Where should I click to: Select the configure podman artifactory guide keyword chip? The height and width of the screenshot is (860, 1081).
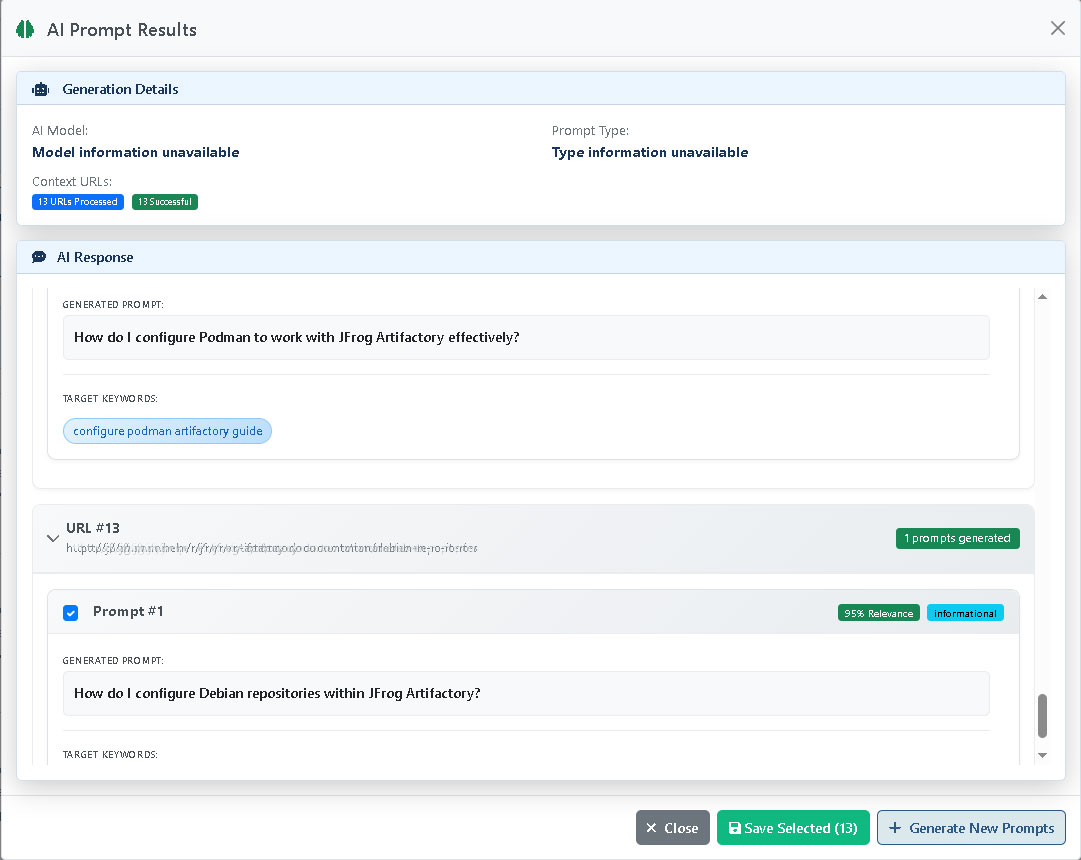point(167,431)
